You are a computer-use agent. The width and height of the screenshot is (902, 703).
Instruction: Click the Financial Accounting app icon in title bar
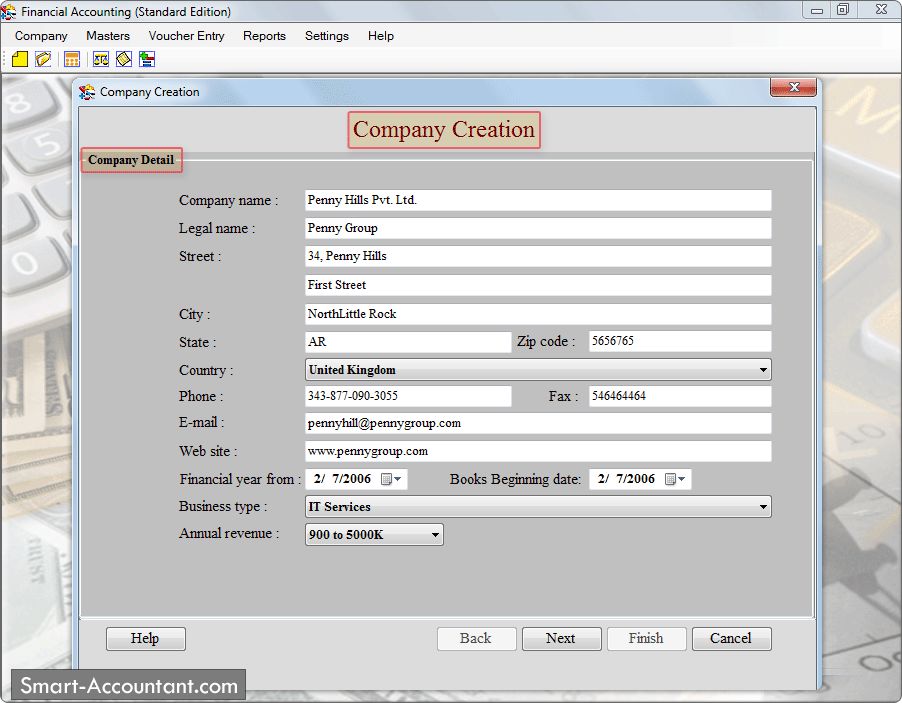[x=9, y=11]
